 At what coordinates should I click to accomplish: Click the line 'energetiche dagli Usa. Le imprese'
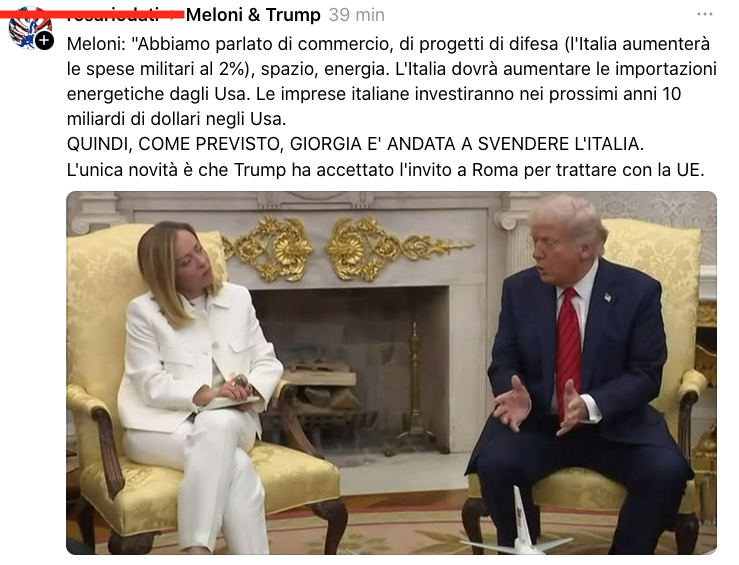coord(374,94)
